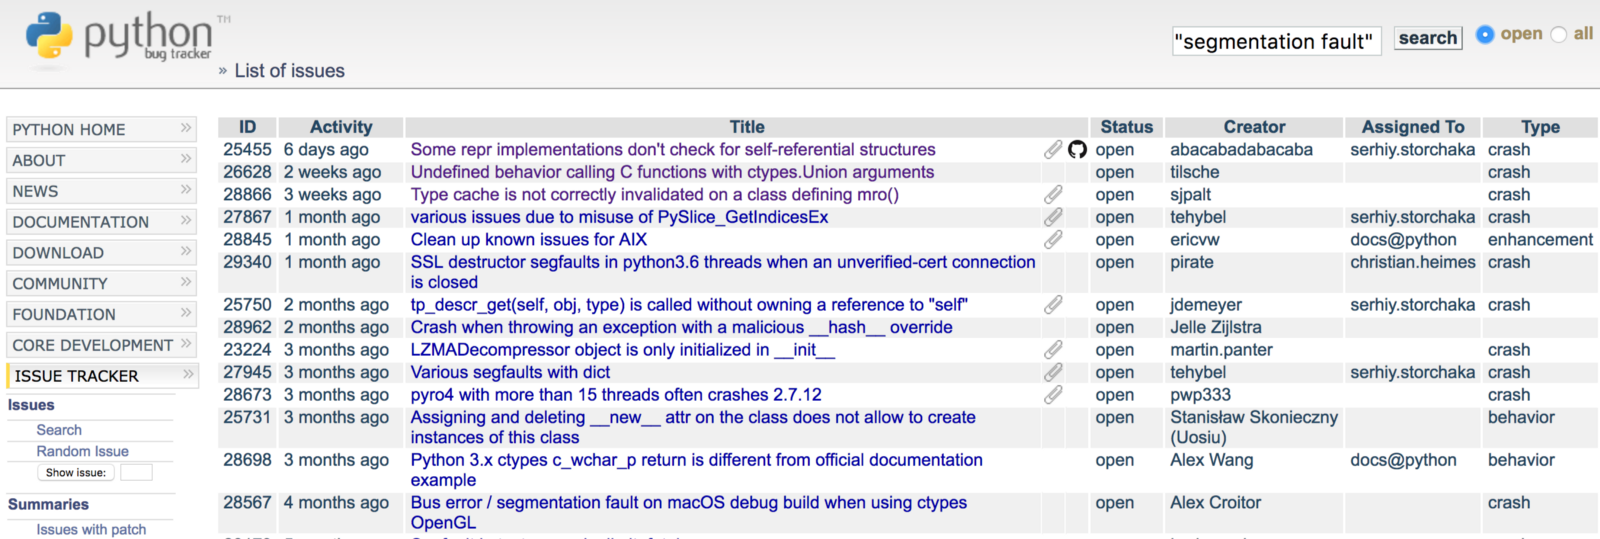Click paperclip icon for issue 25455
The width and height of the screenshot is (1600, 539).
tap(1053, 150)
